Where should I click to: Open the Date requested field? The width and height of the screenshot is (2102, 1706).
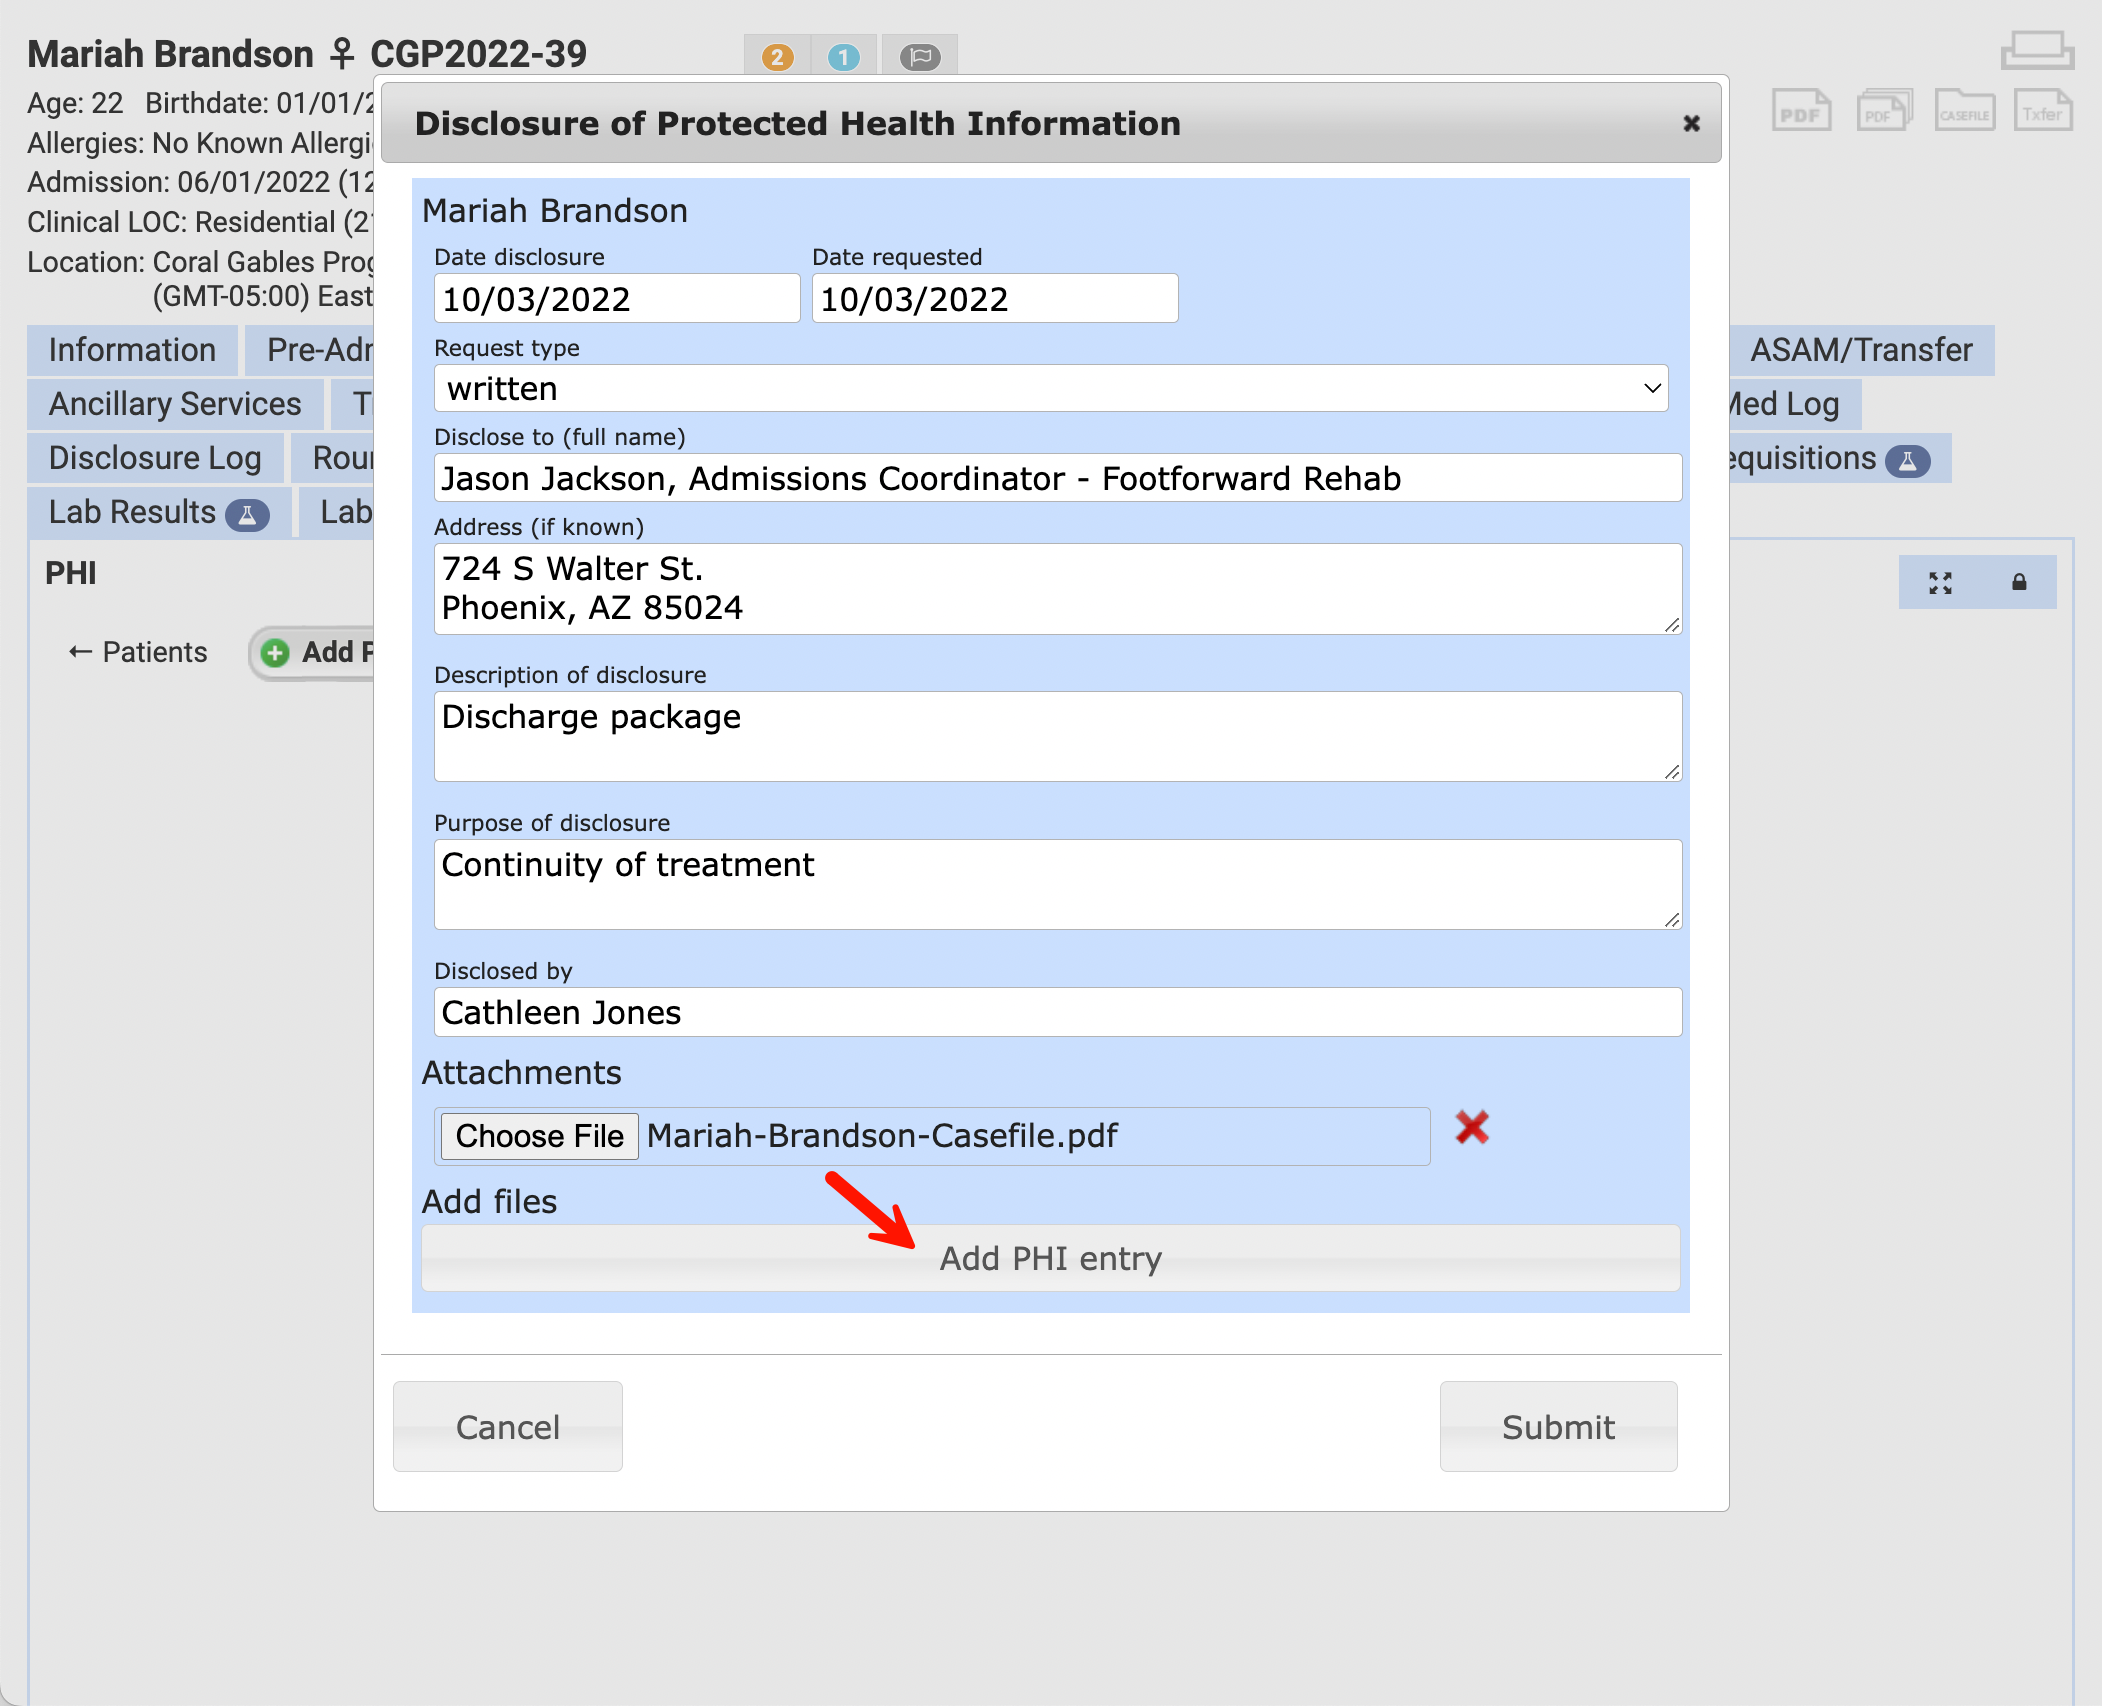[994, 299]
